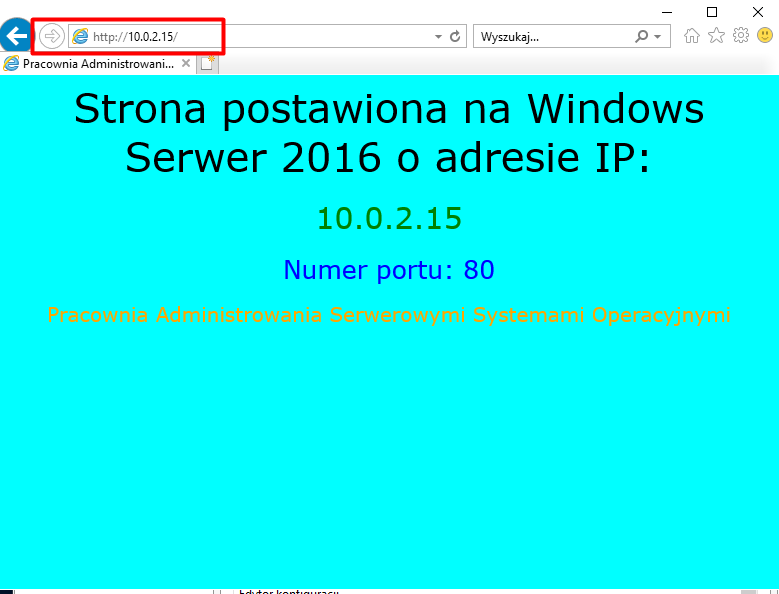
Task: Click the Internet Explorer page icon in address bar
Action: [x=80, y=37]
